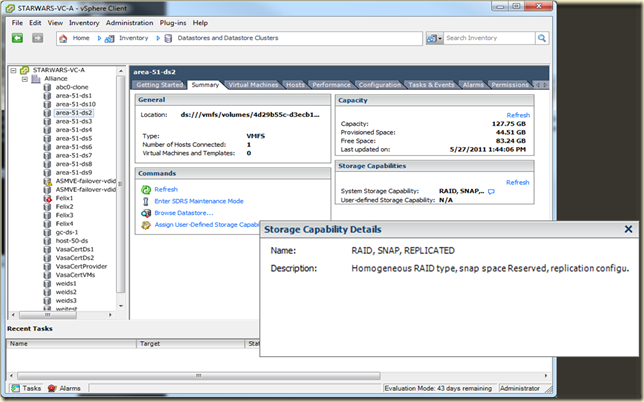Select weids2 datastore in the tree
Screen dimensions: 644x402
tap(66, 292)
